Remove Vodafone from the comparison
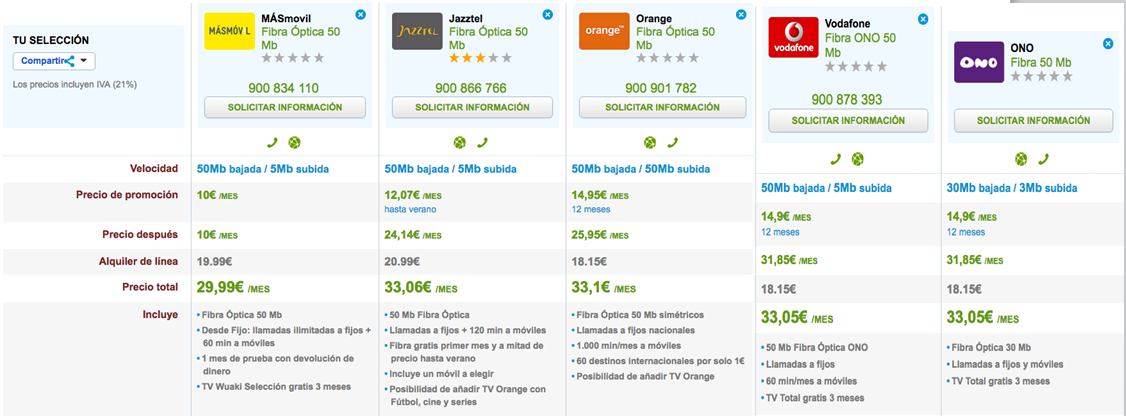Screen dimensions: 1126x416 pyautogui.click(x=923, y=19)
